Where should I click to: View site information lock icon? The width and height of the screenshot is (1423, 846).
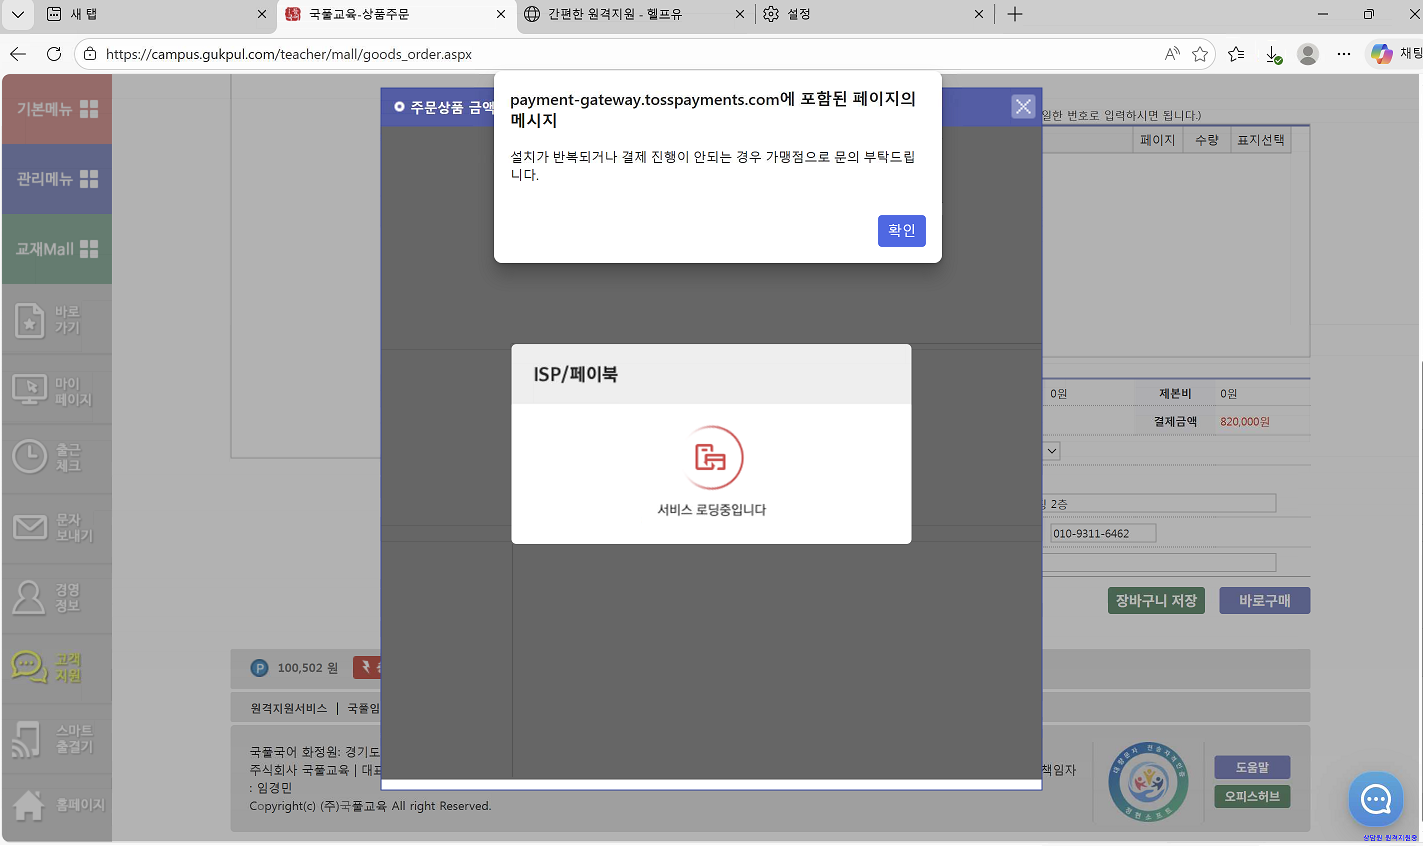pos(90,54)
